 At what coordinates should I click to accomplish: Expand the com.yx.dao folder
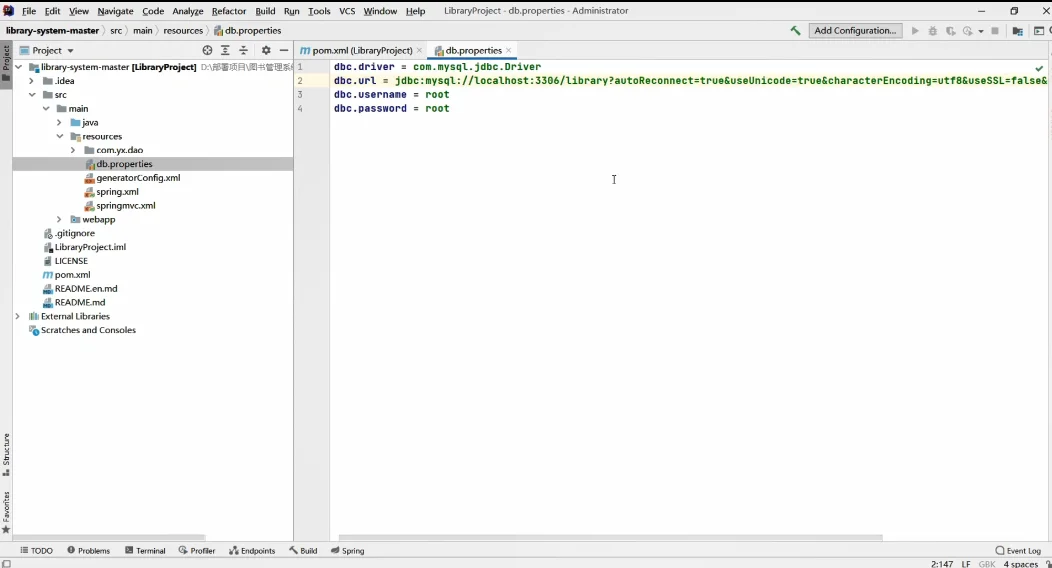coord(73,150)
